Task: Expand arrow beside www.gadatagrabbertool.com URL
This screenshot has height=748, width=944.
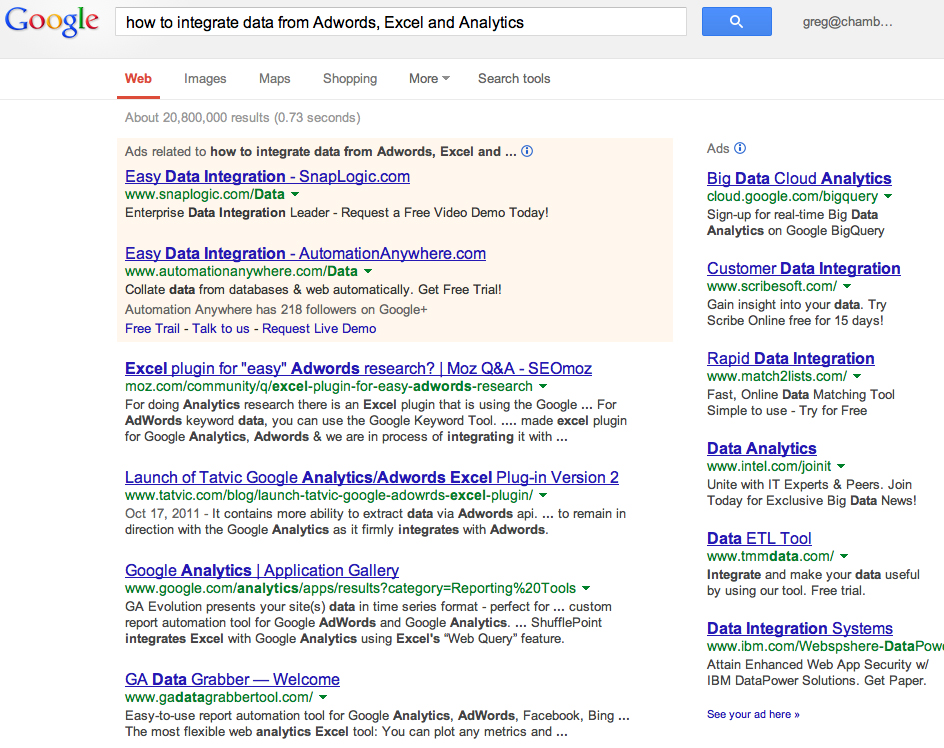Action: coord(323,697)
